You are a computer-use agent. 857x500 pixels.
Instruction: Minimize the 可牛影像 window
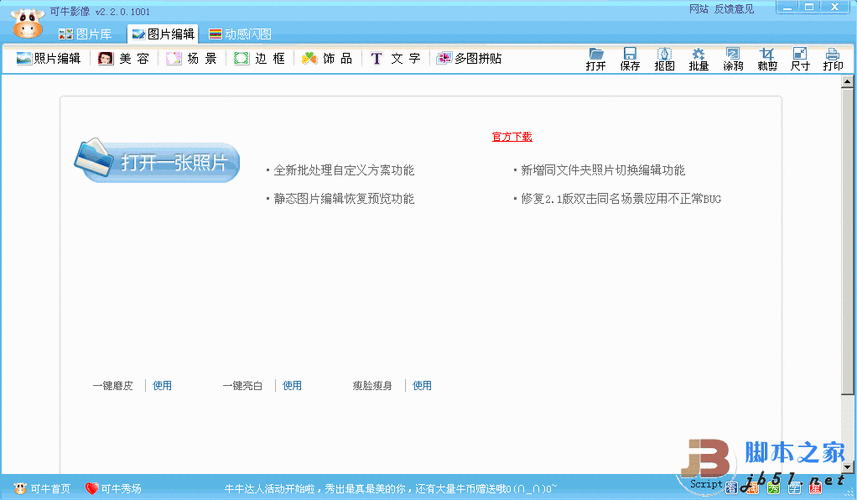pyautogui.click(x=788, y=7)
